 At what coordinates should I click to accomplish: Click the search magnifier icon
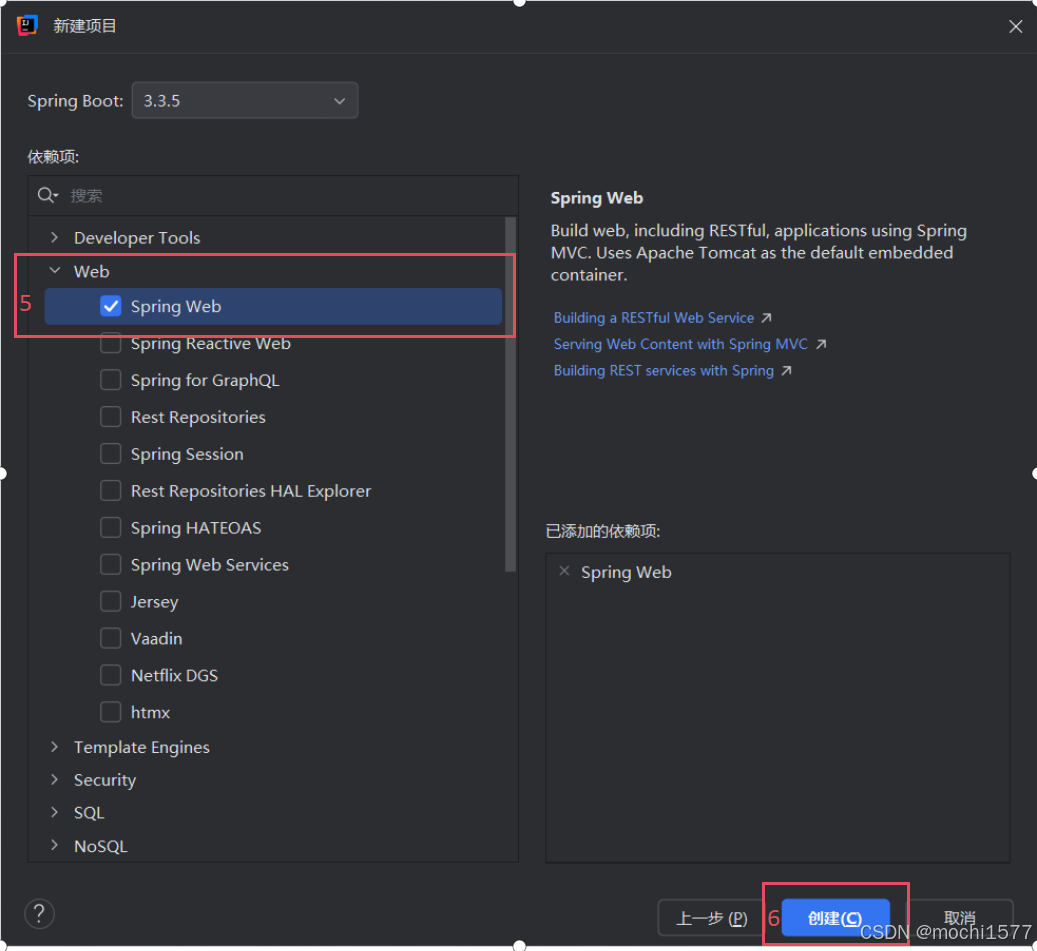(x=48, y=195)
